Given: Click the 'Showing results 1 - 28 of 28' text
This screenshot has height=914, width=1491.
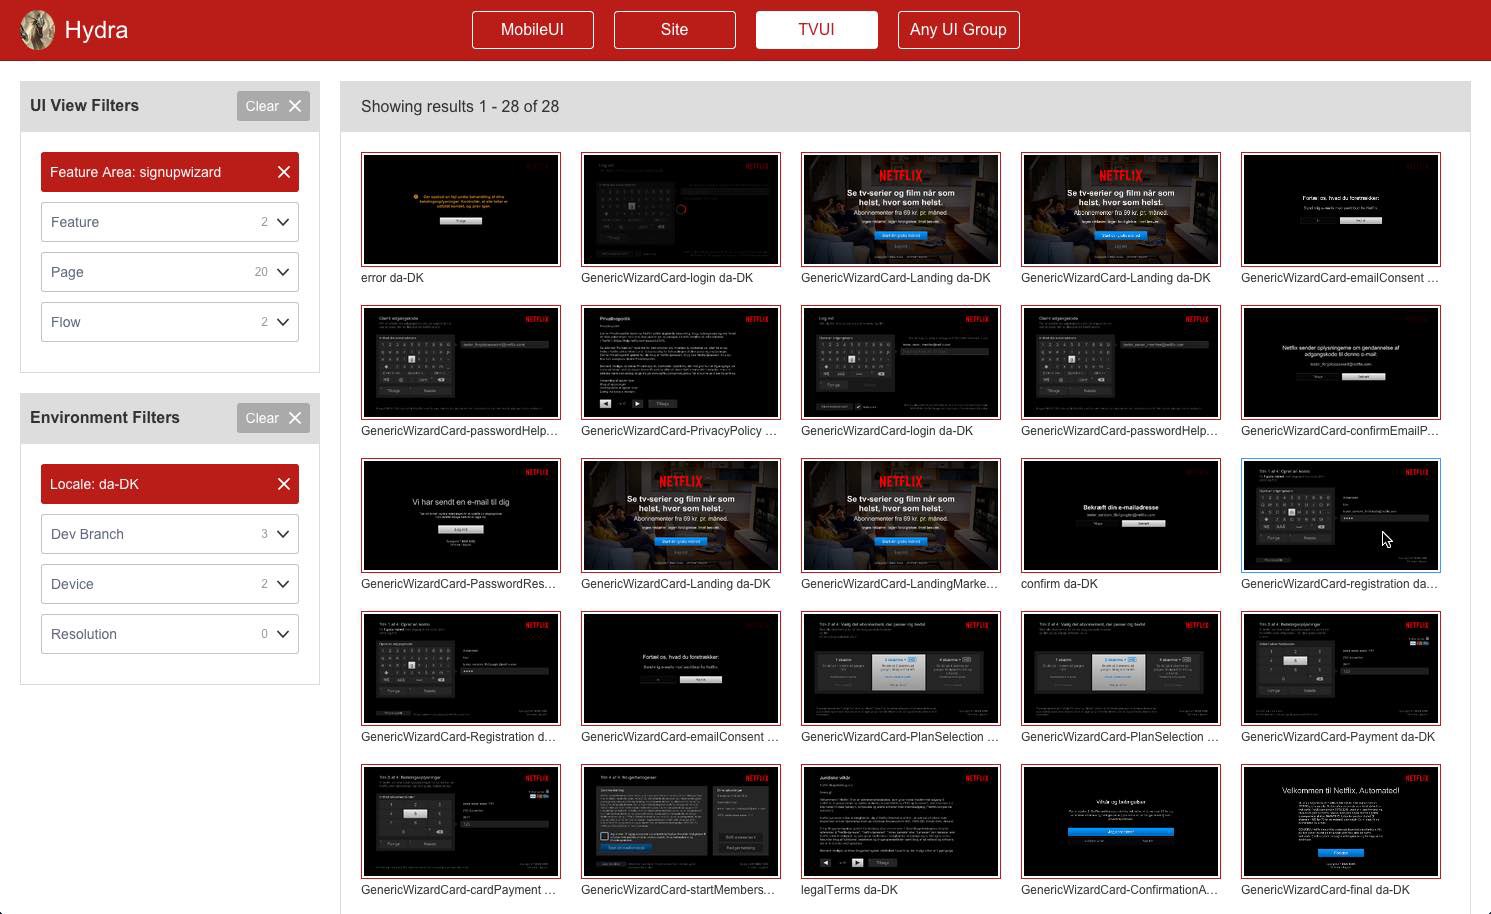Looking at the screenshot, I should click(x=460, y=106).
